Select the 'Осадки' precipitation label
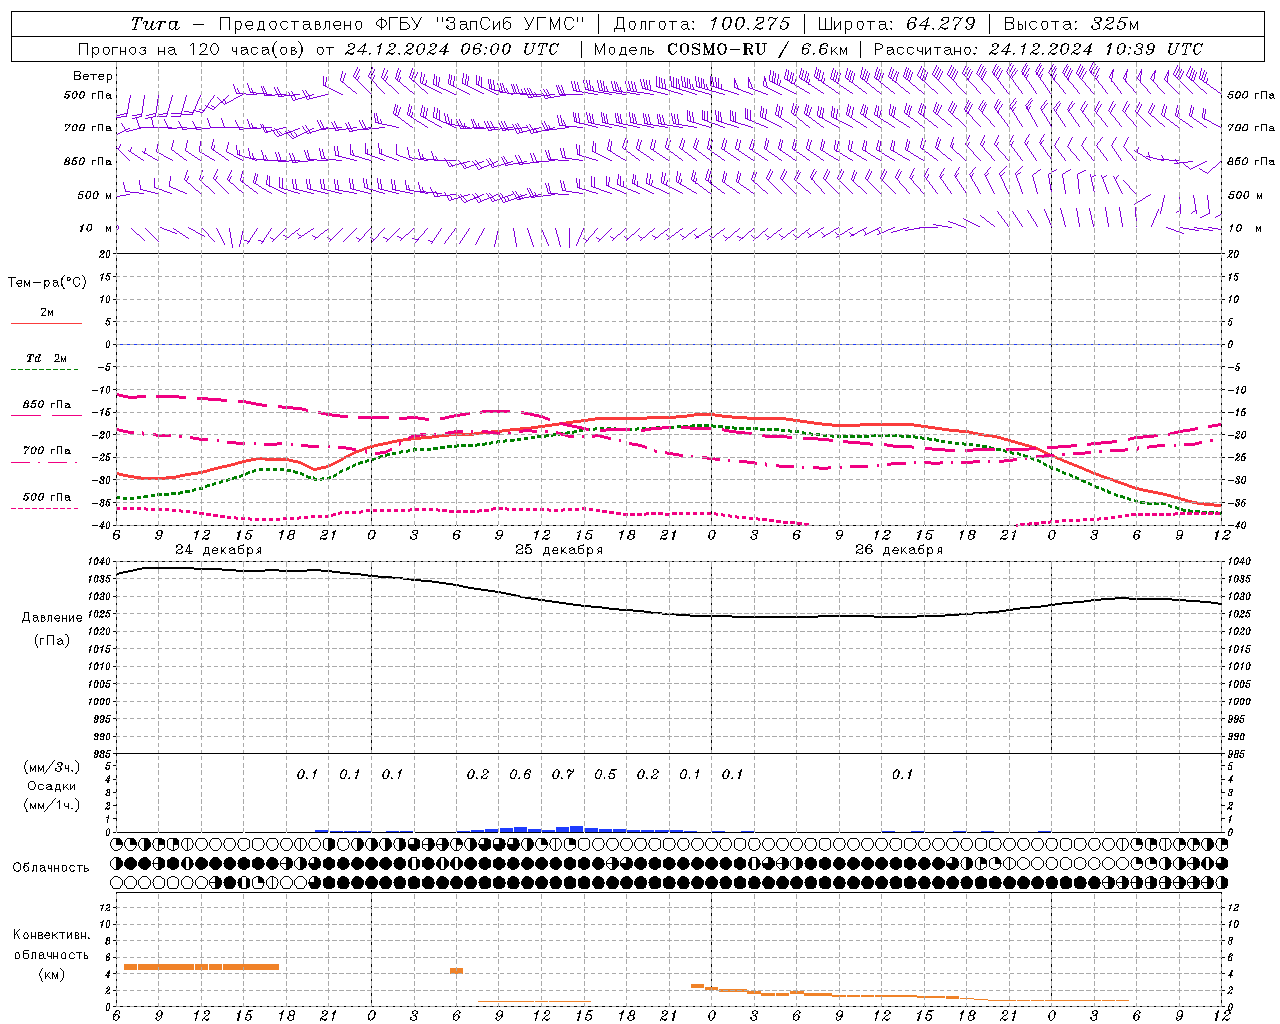The image size is (1280, 1024). point(52,787)
